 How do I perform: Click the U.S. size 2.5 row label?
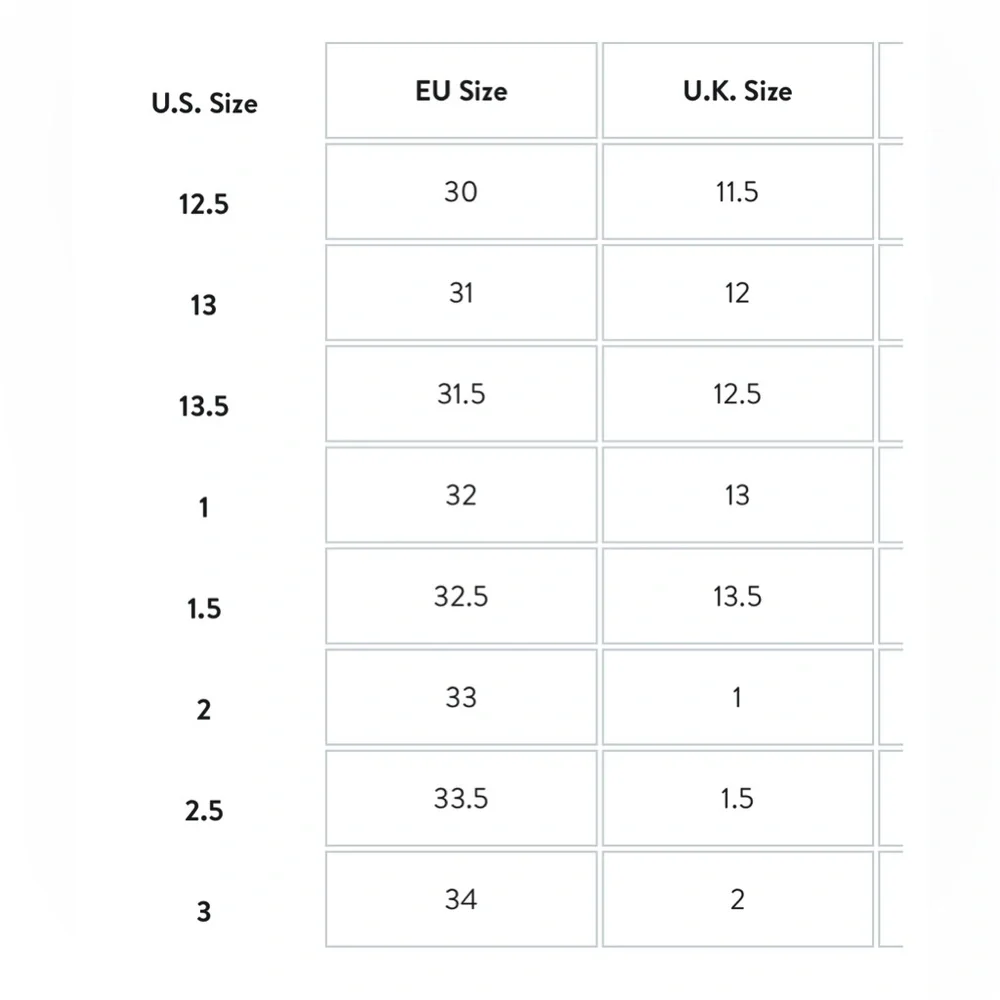[203, 811]
